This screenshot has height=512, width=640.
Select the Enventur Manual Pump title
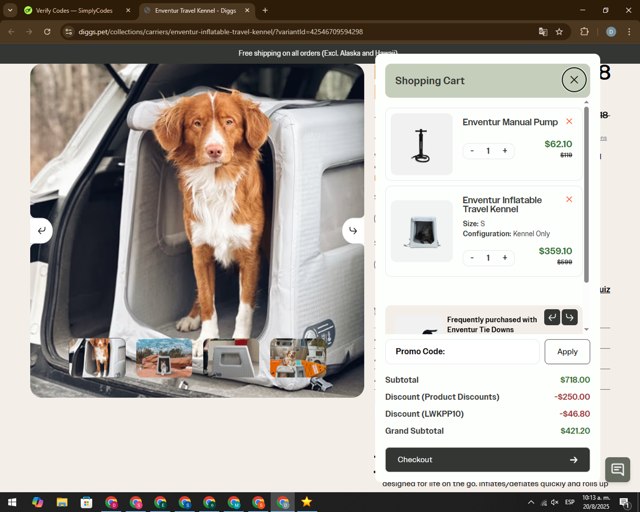[510, 122]
